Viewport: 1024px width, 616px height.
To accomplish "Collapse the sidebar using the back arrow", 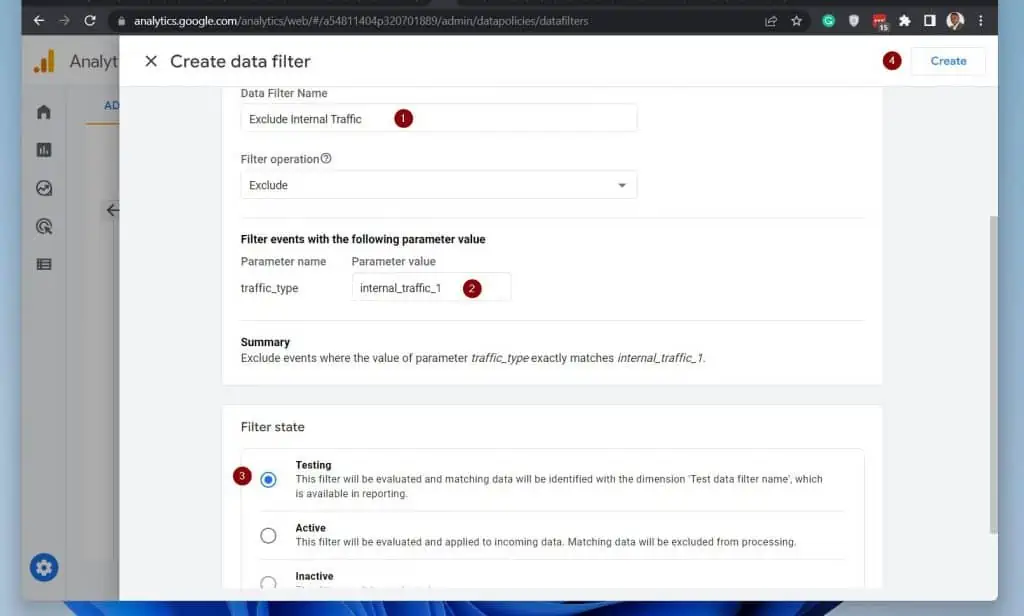I will tap(112, 210).
